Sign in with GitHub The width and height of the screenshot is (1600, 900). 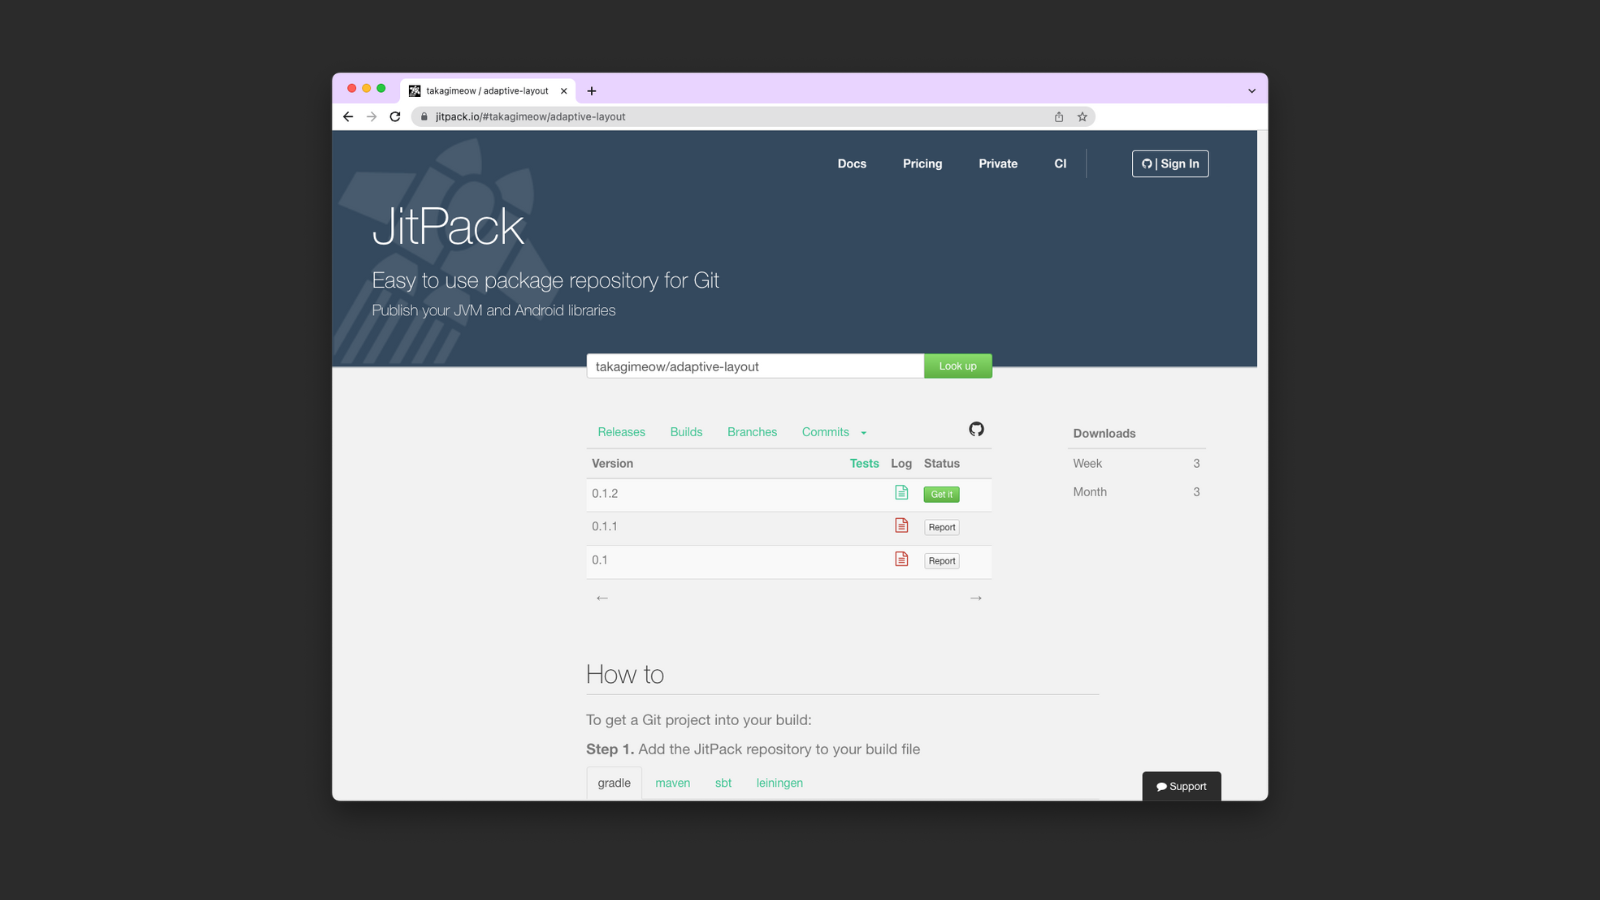pyautogui.click(x=1170, y=164)
